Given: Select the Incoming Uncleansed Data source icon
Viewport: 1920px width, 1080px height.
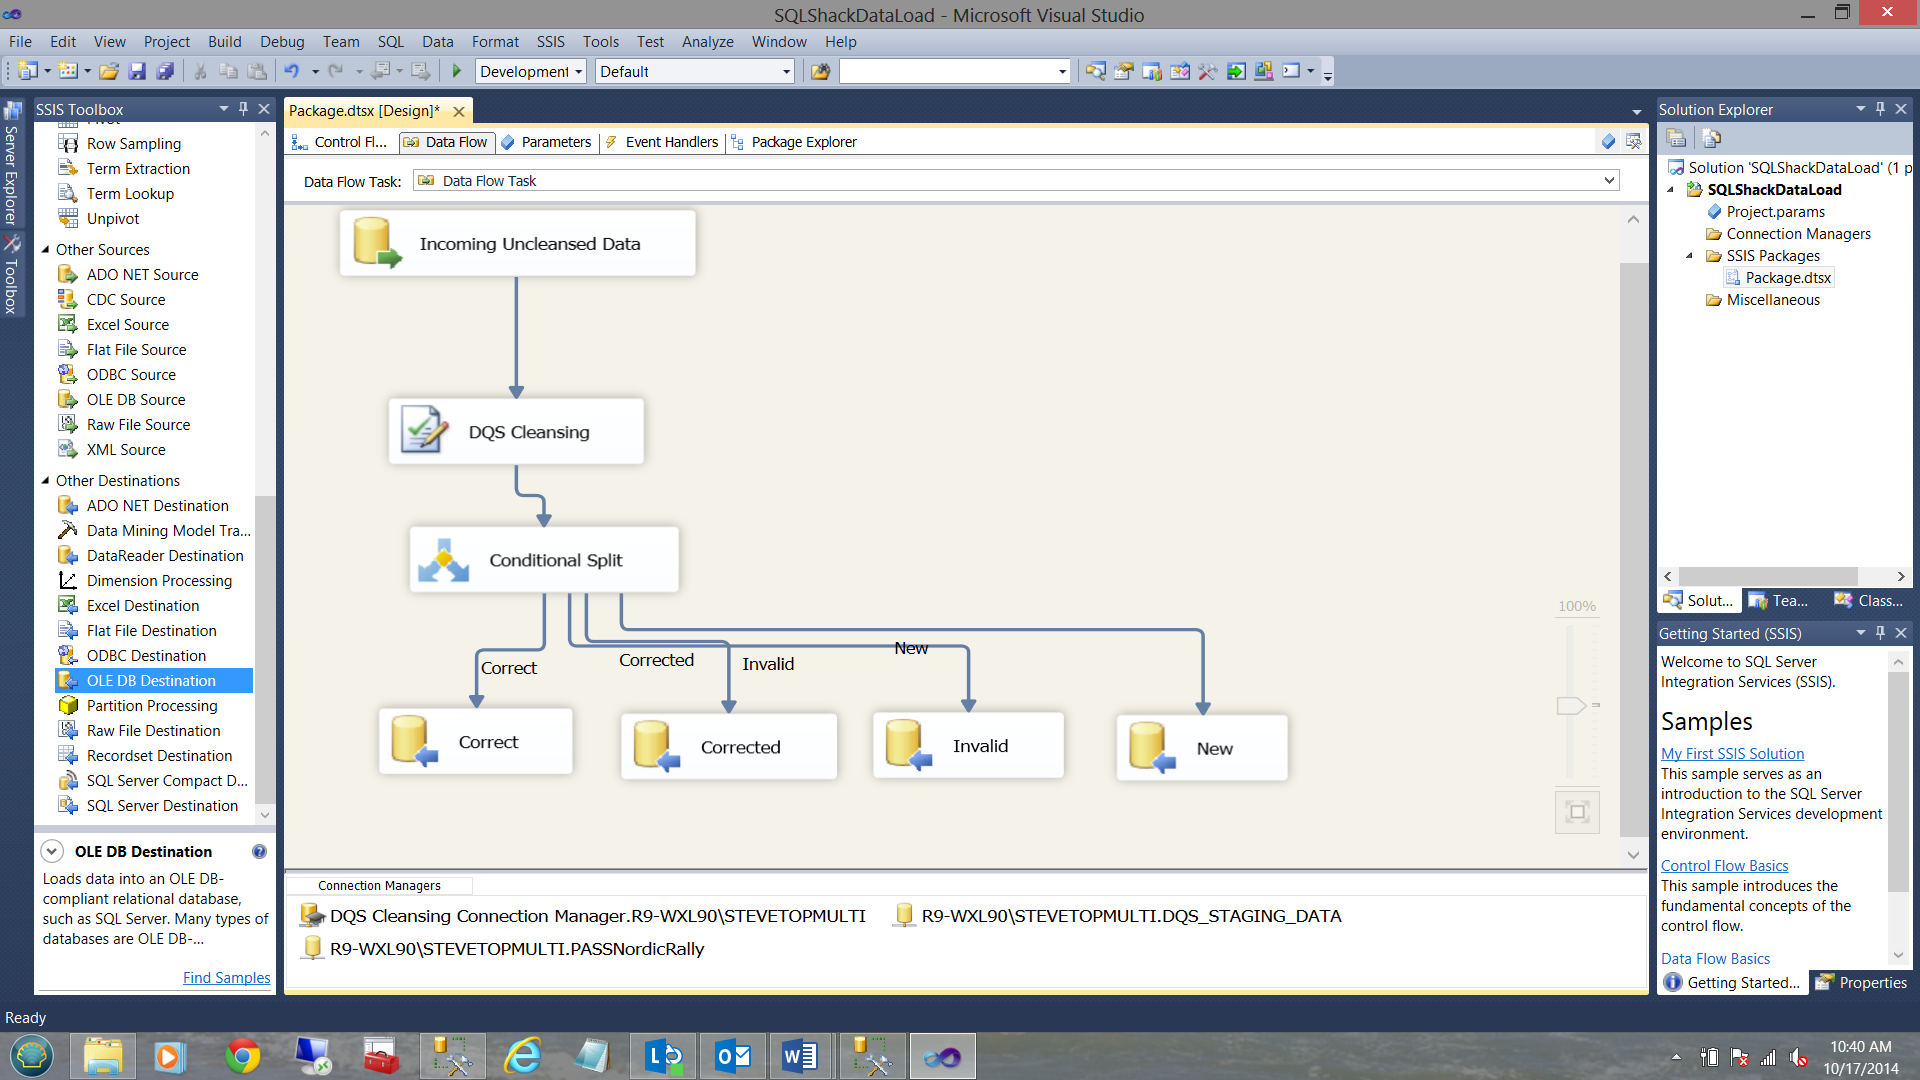Looking at the screenshot, I should click(376, 243).
